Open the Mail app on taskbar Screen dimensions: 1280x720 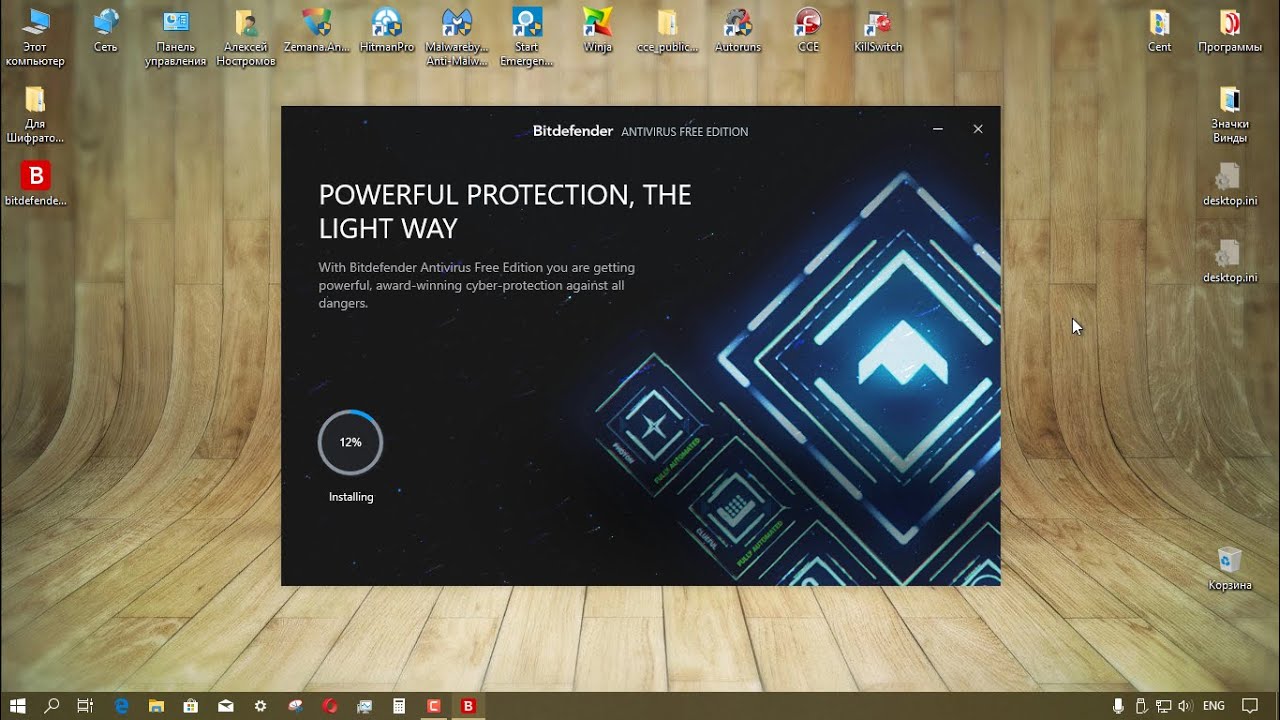(x=226, y=706)
